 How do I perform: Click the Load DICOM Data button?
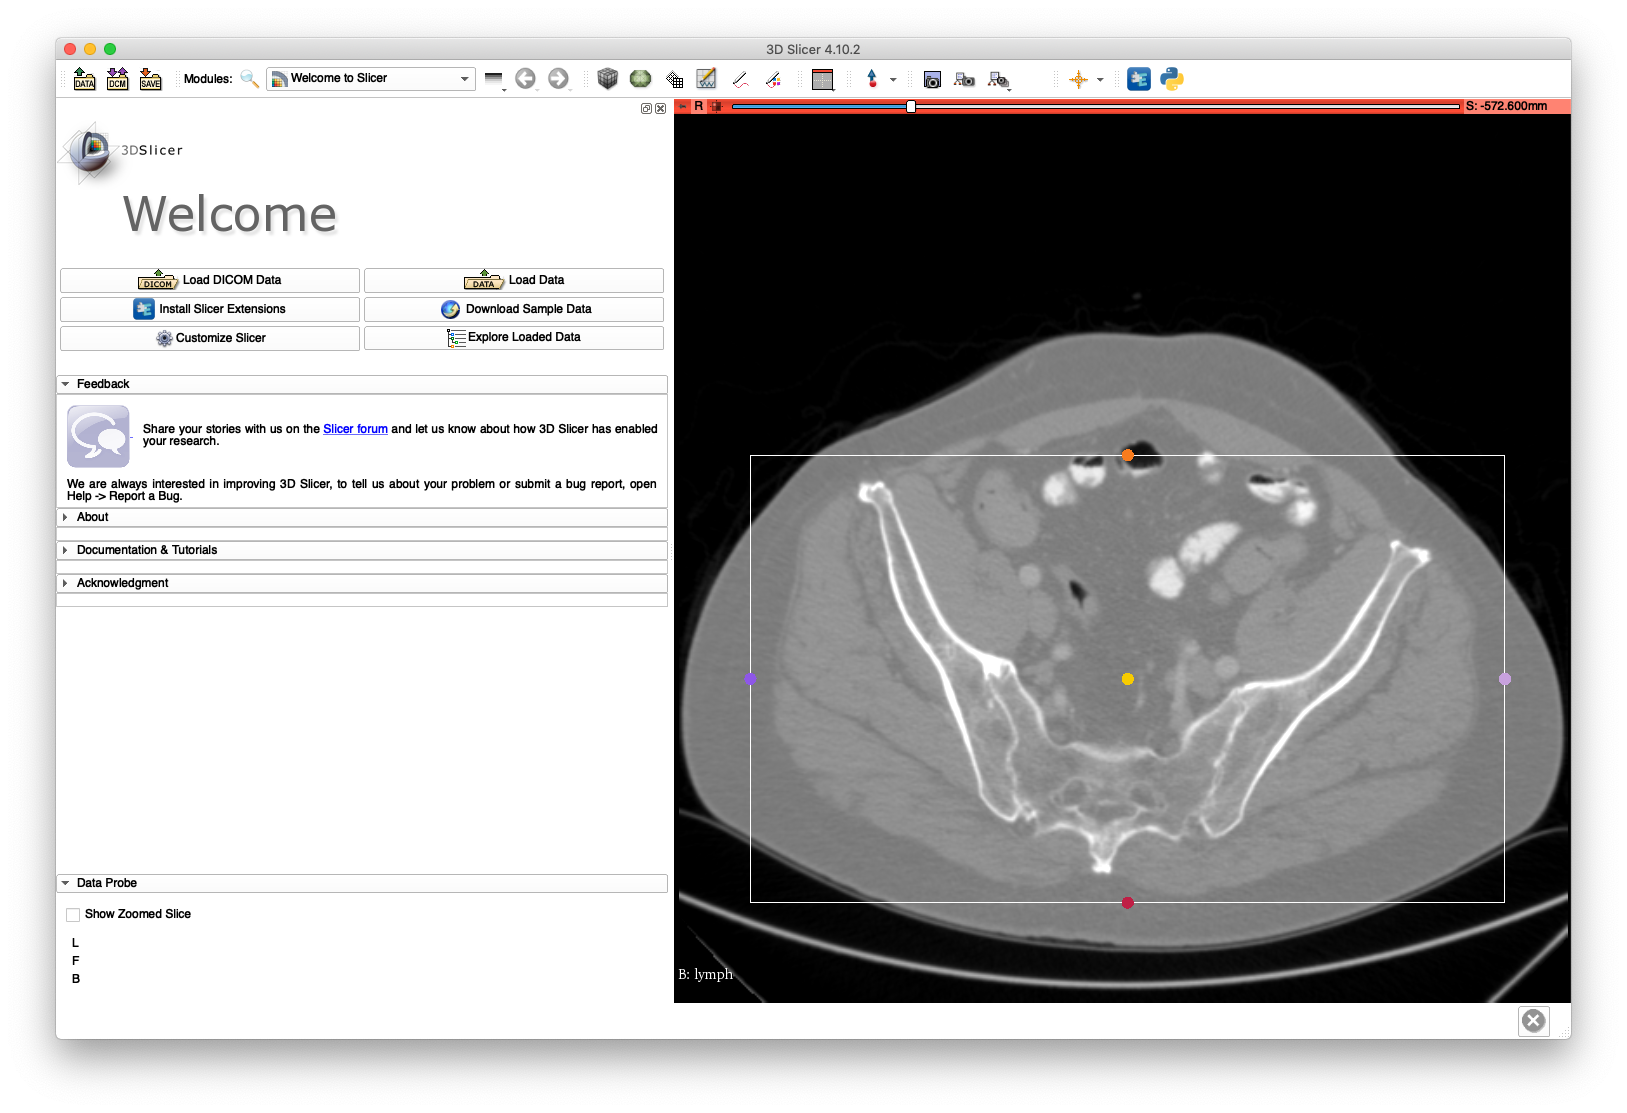tap(210, 280)
